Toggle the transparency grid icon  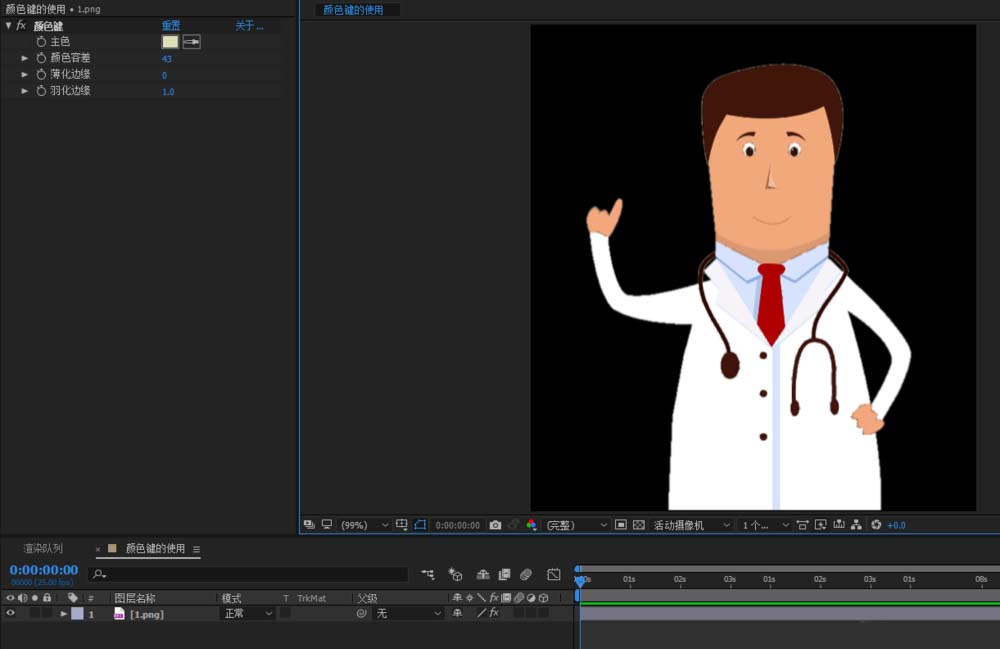point(639,525)
